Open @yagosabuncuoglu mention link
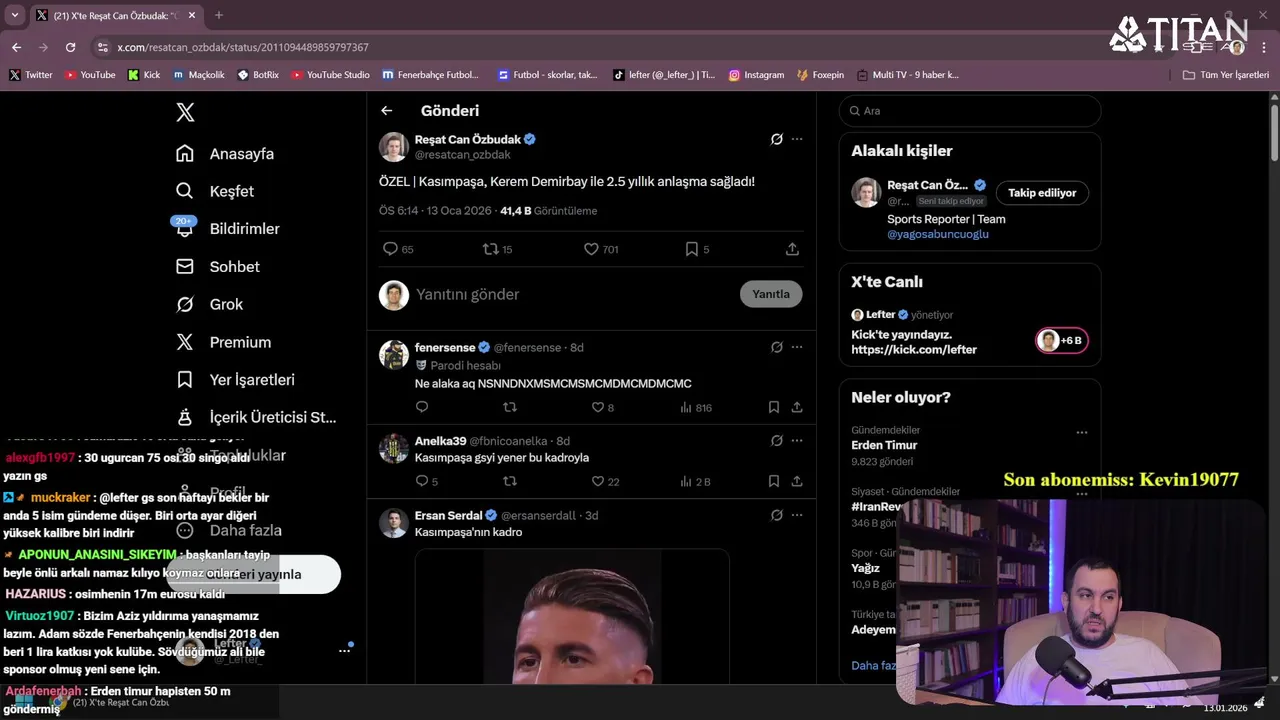Viewport: 1280px width, 720px height. [938, 234]
